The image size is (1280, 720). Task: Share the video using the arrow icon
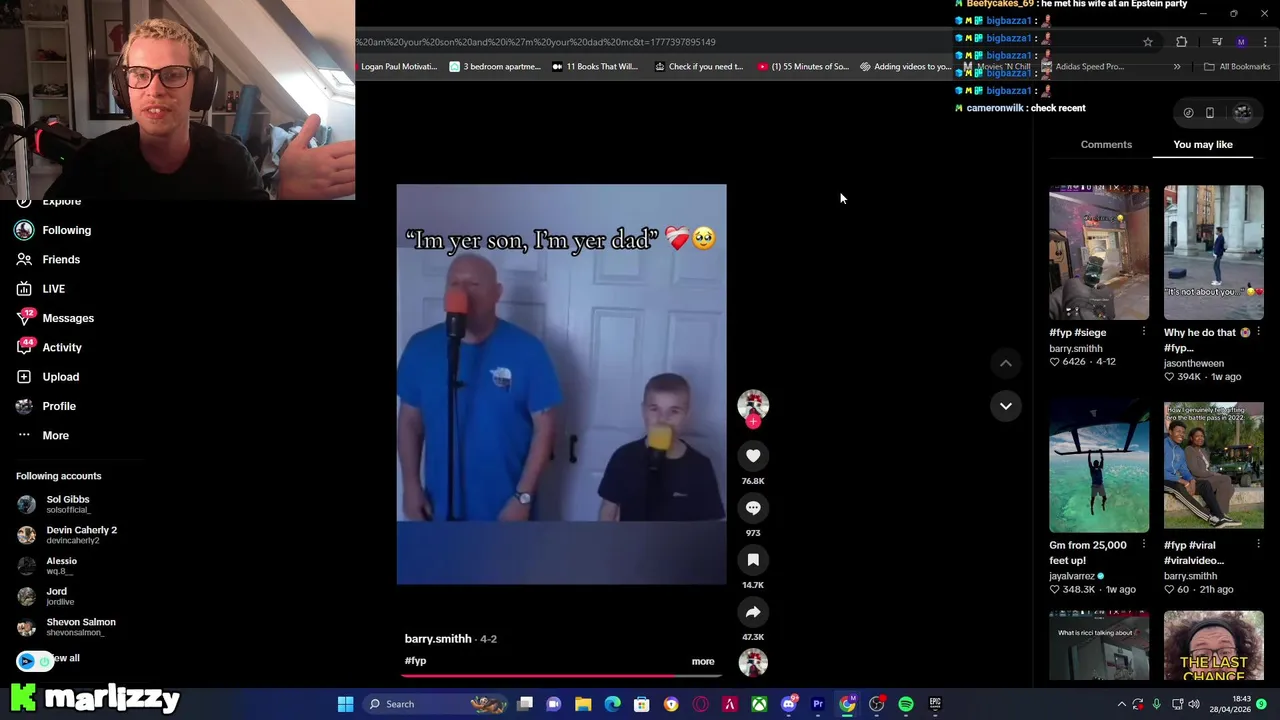click(x=753, y=612)
